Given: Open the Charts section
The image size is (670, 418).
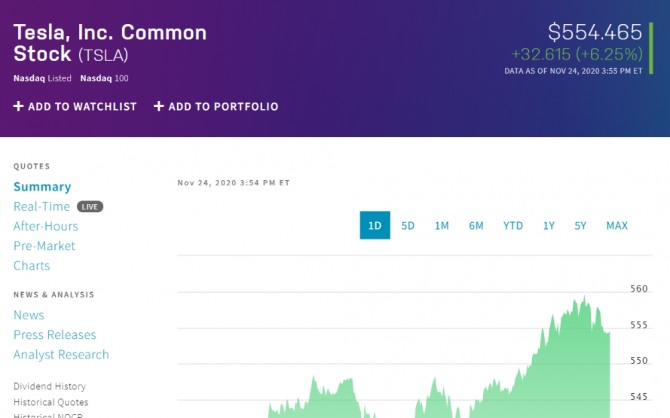Looking at the screenshot, I should (x=31, y=266).
